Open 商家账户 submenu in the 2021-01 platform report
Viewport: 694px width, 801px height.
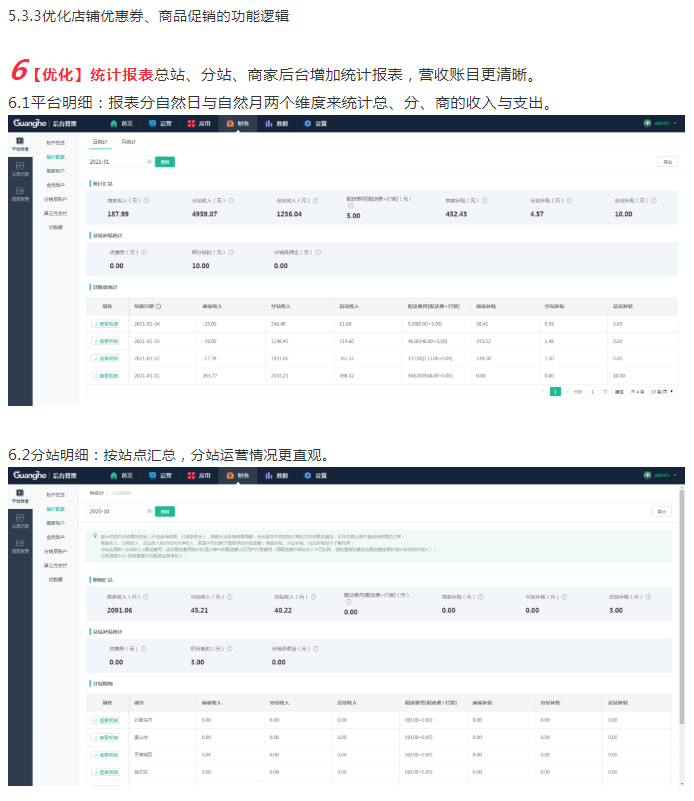(56, 171)
